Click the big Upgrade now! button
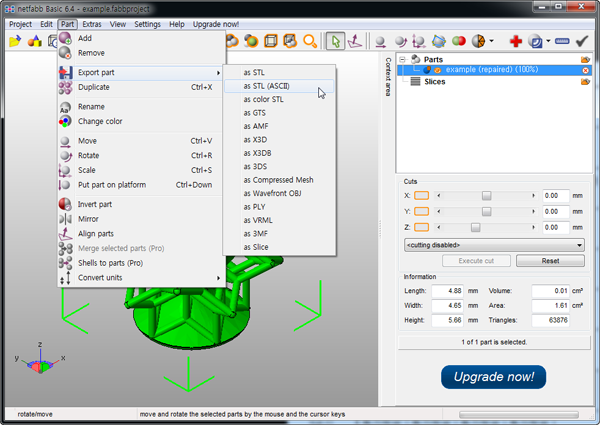 (493, 377)
